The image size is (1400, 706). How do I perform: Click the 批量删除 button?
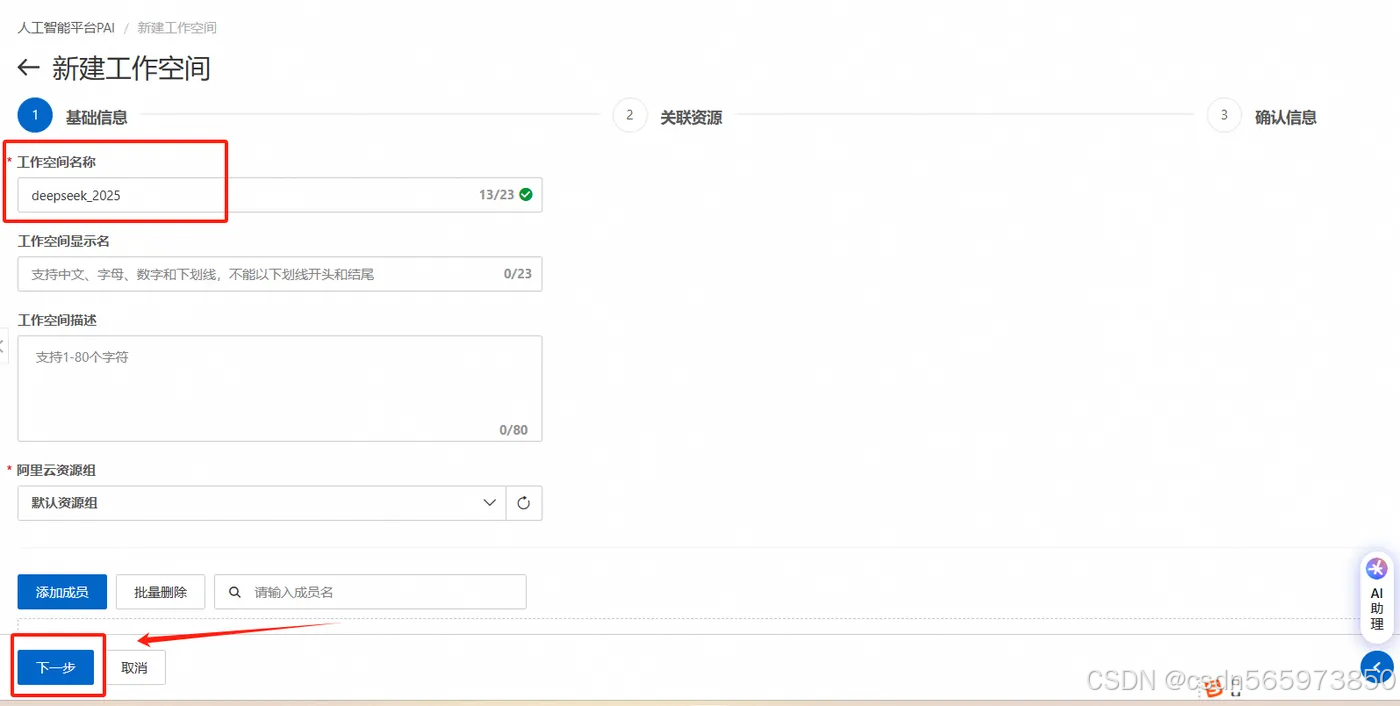pos(160,592)
